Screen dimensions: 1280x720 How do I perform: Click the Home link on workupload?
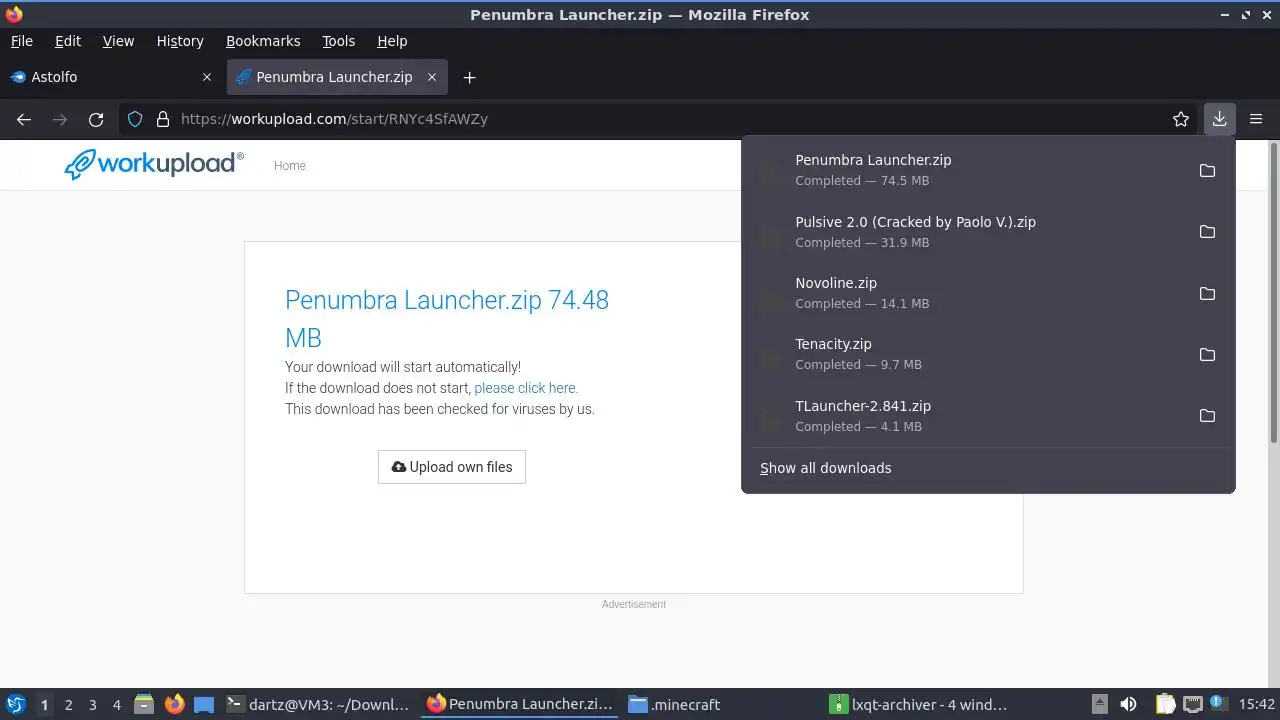[290, 166]
